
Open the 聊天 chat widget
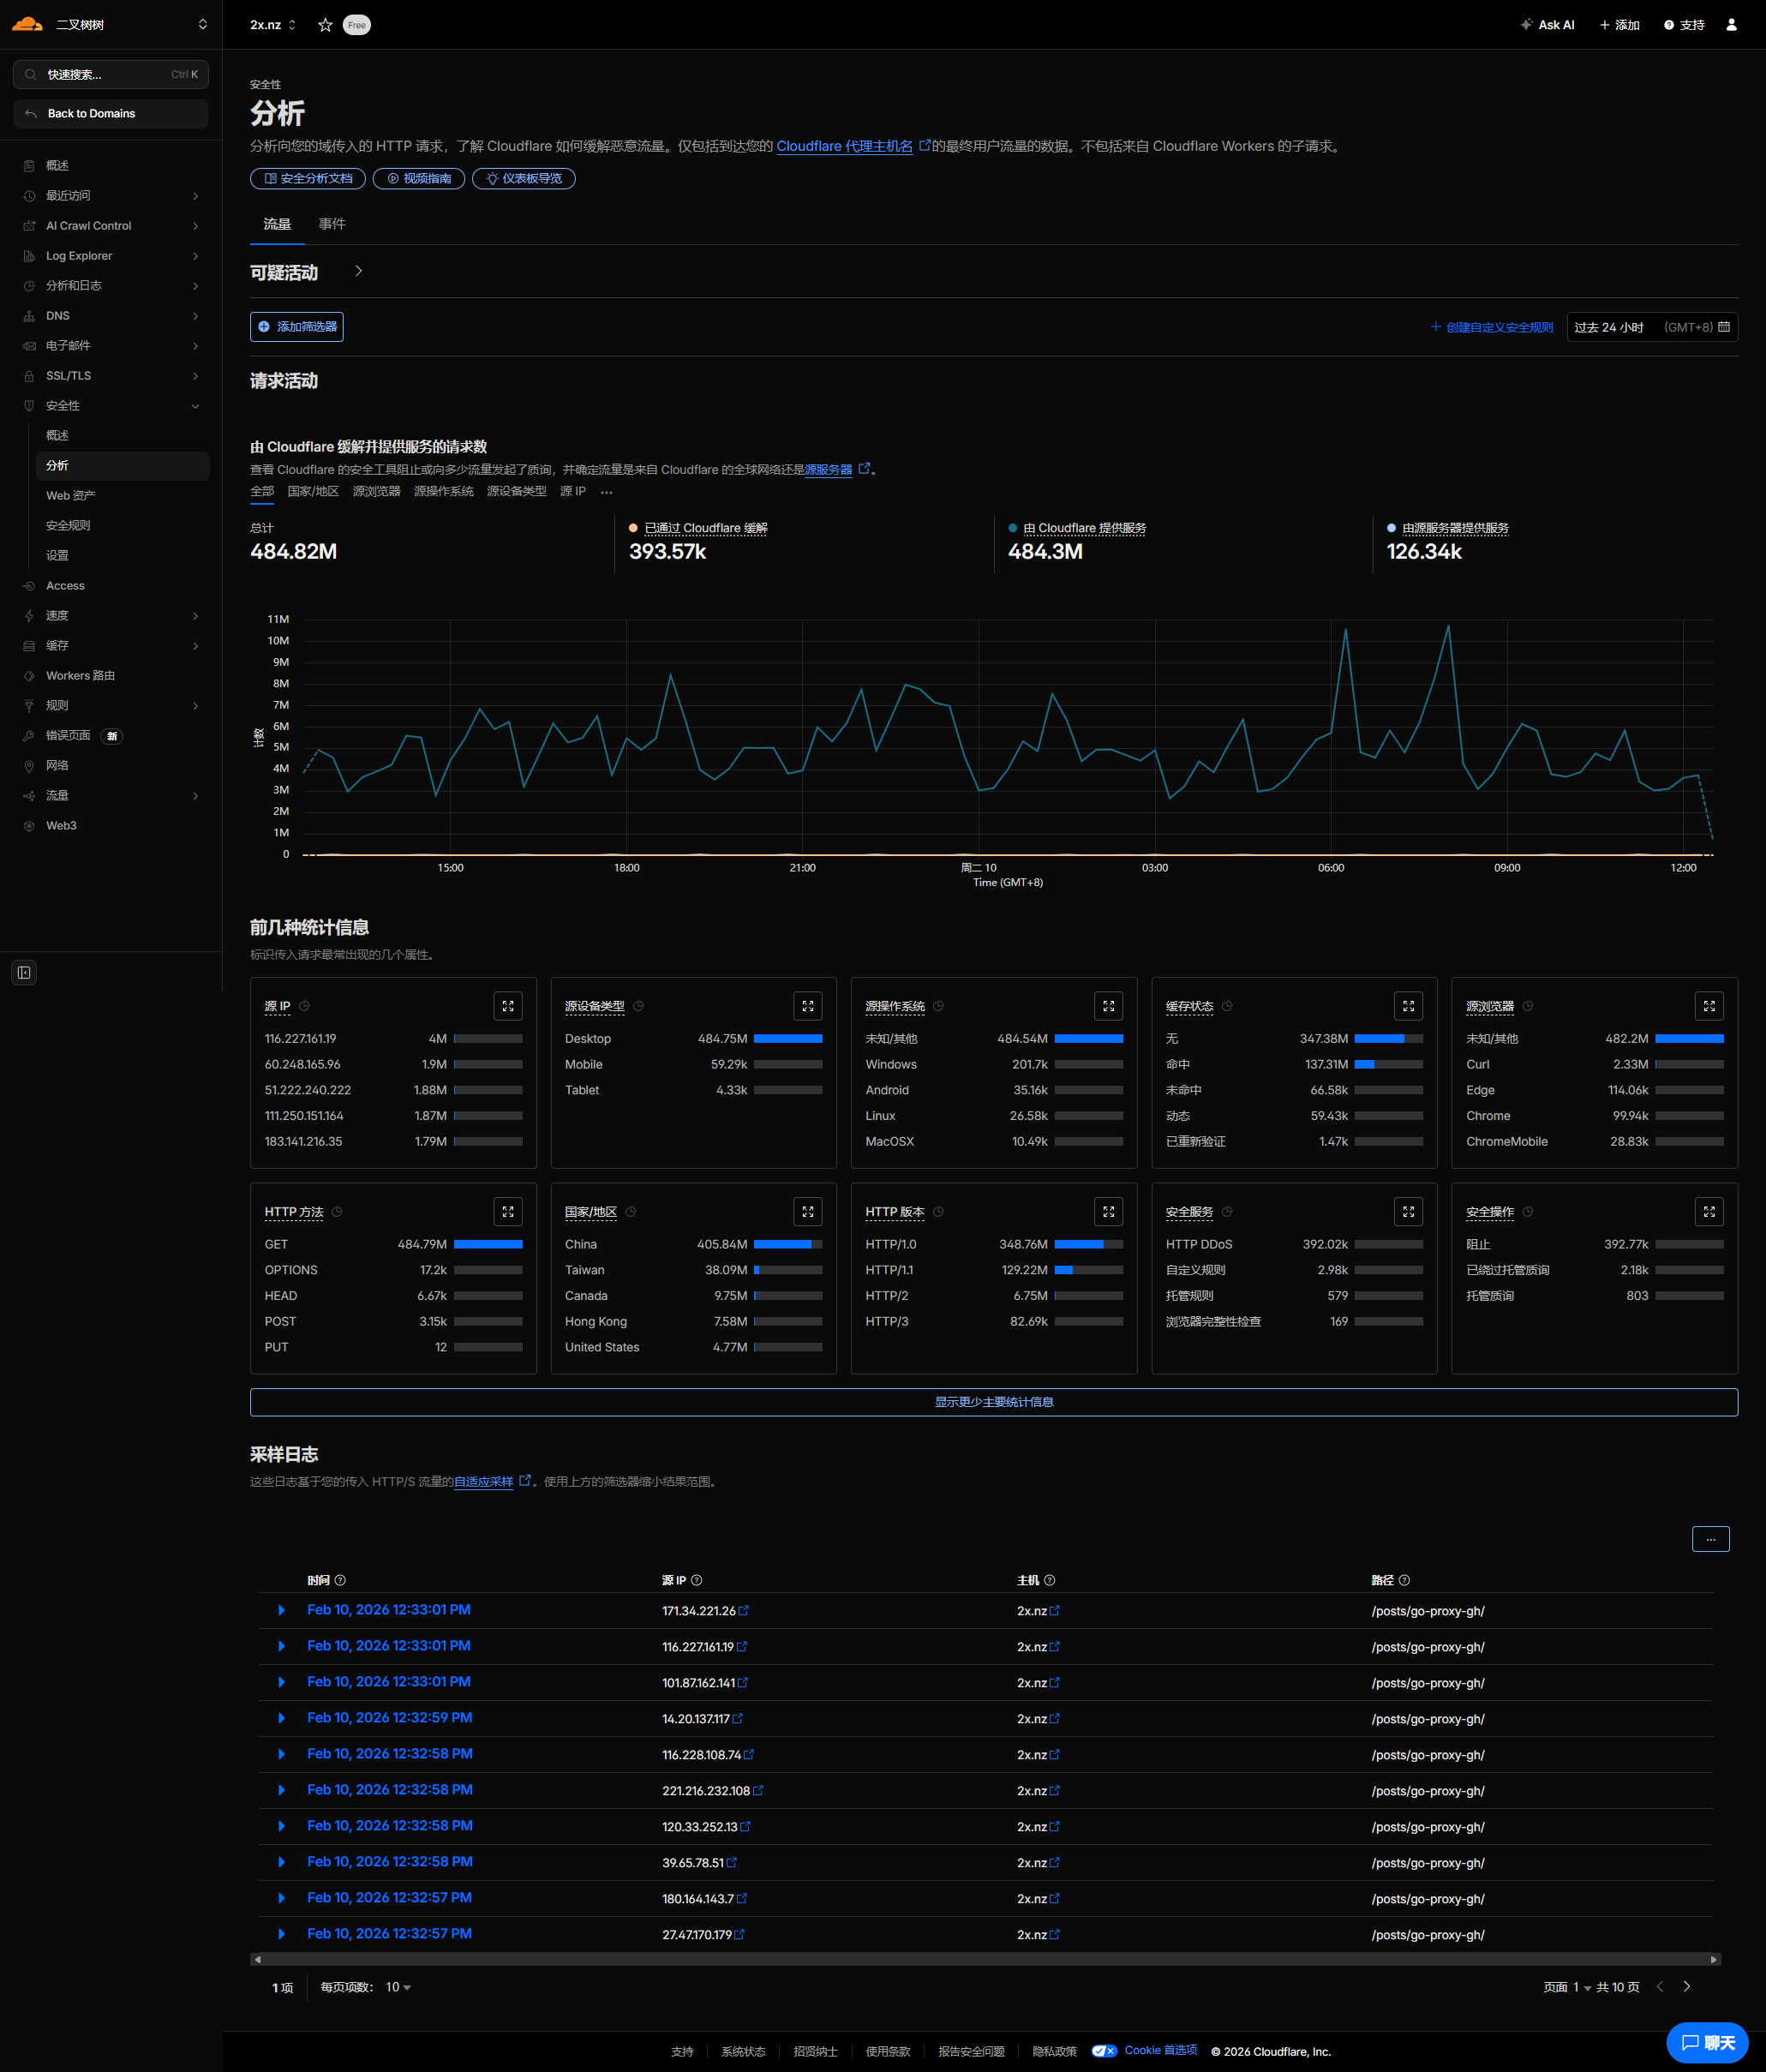click(1707, 2042)
